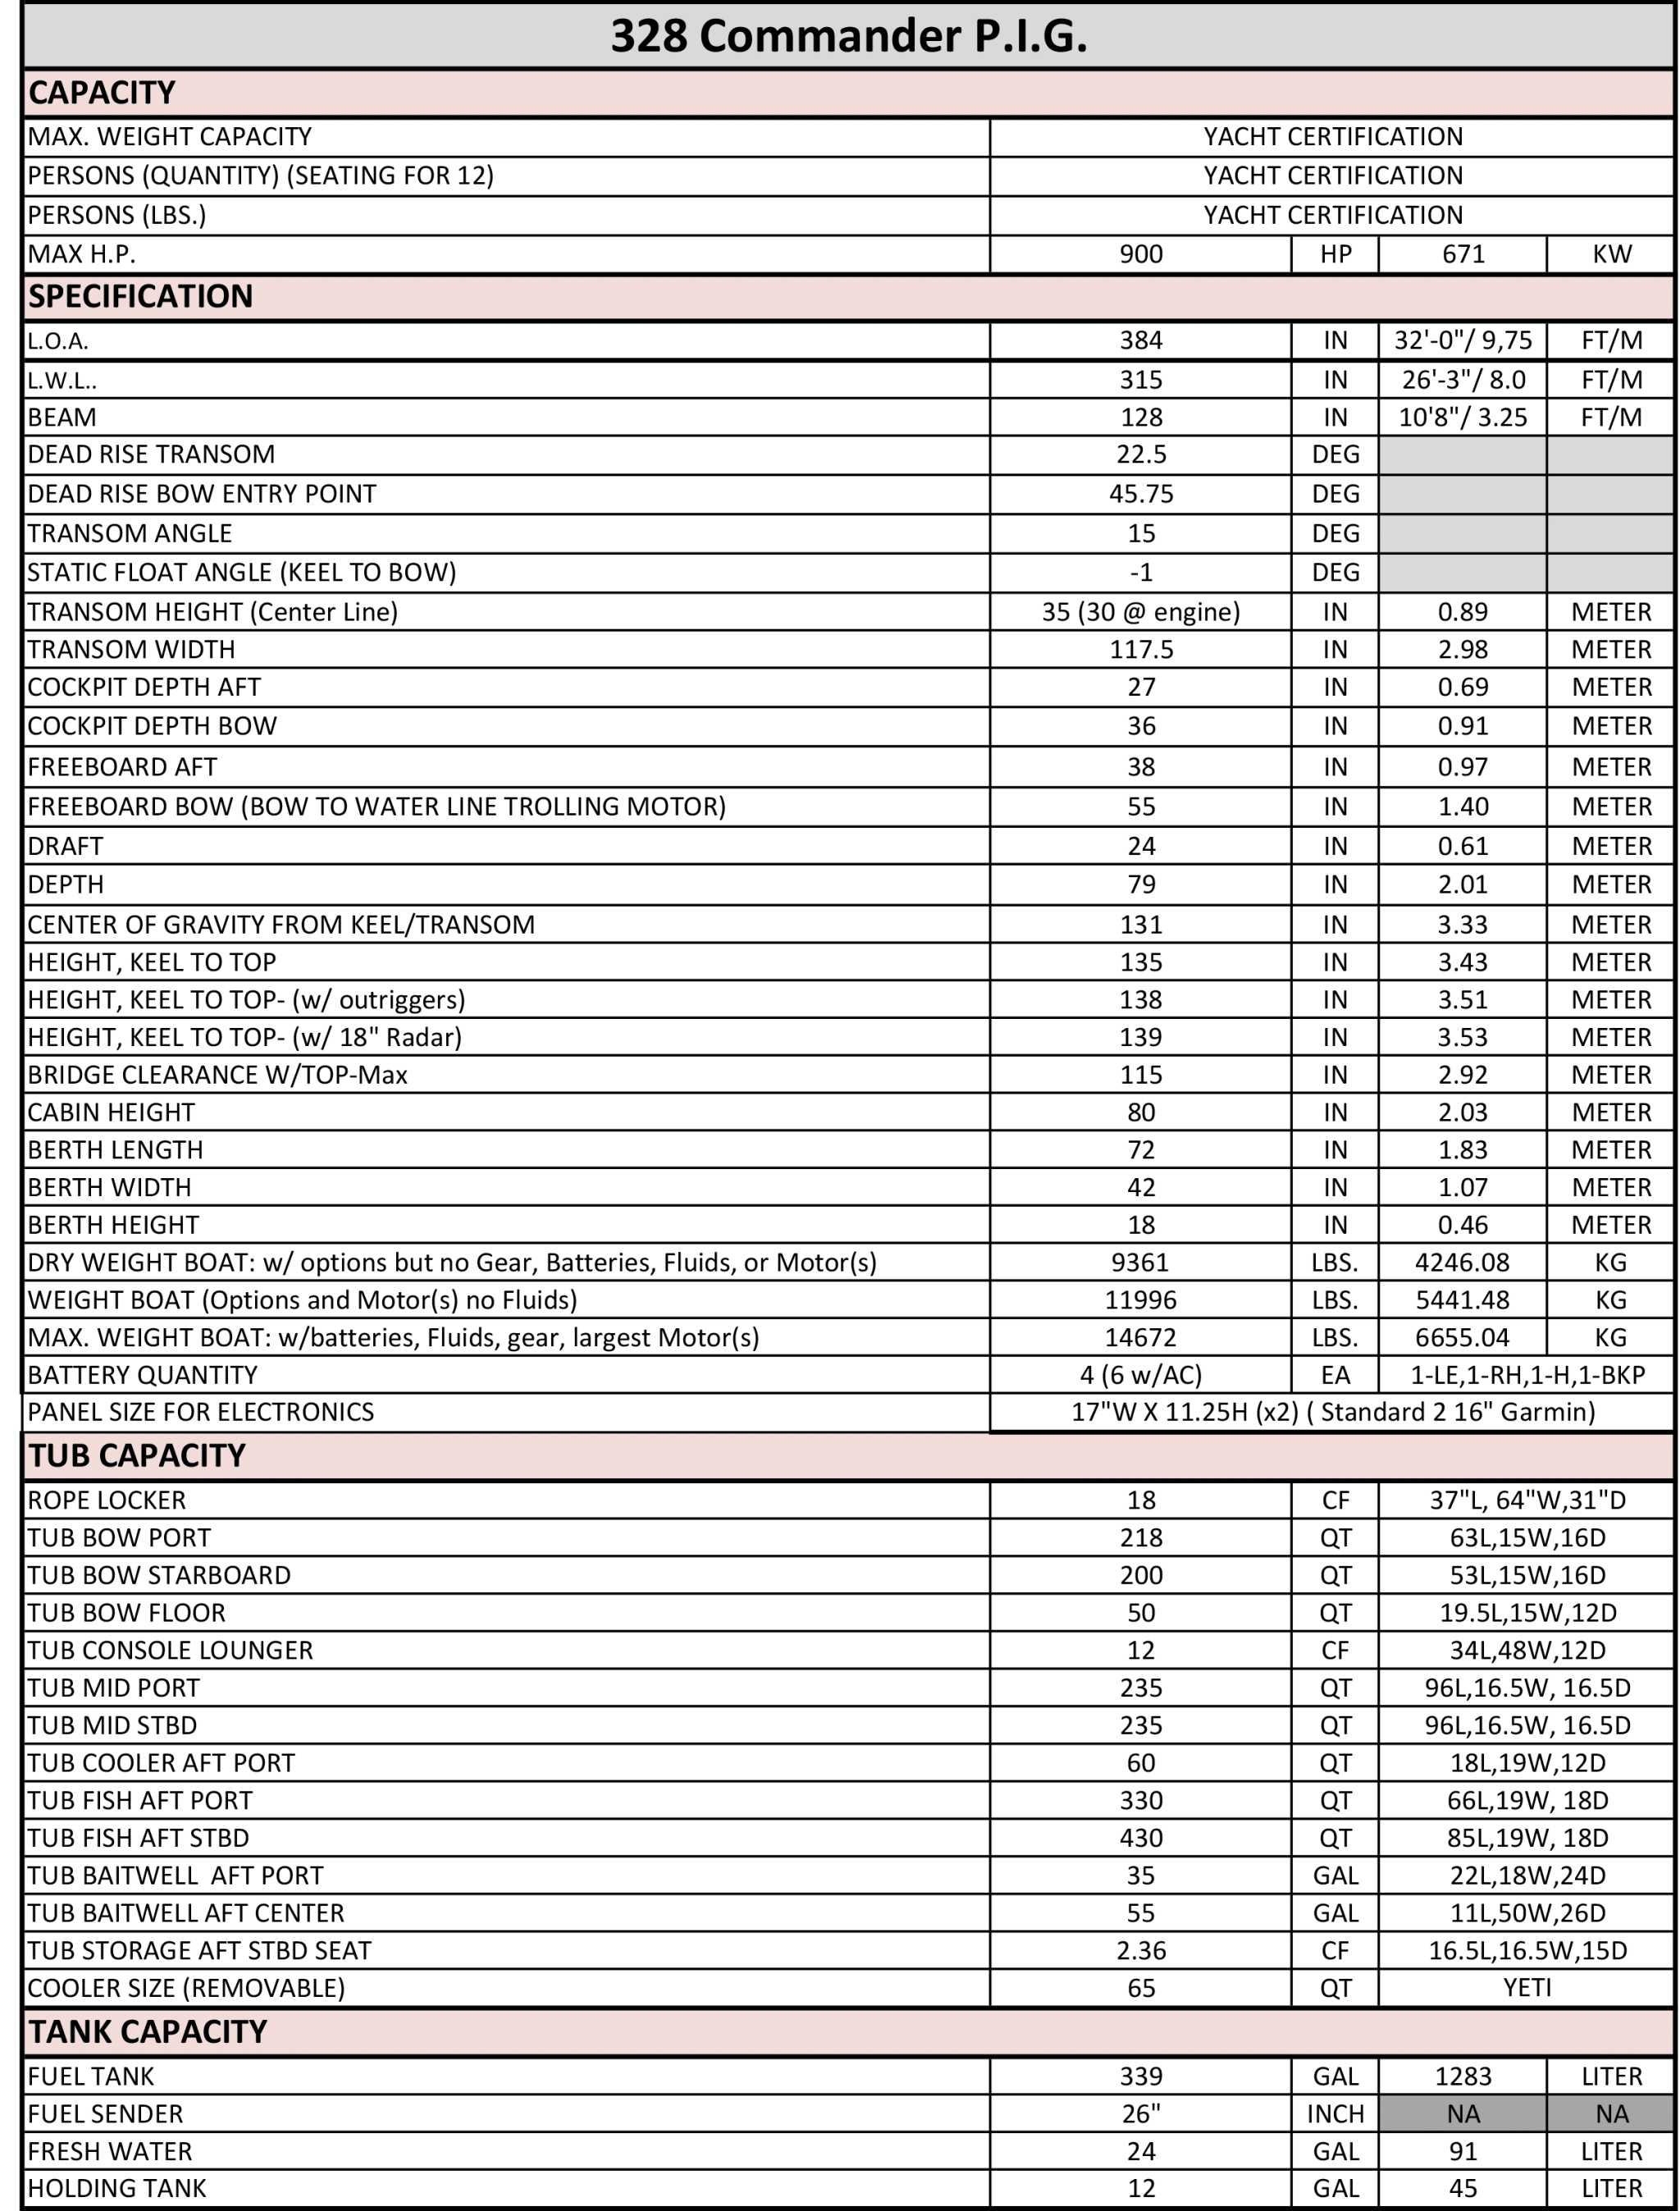Click the 18" Radar height value 139
Image resolution: width=1680 pixels, height=2211 pixels.
click(x=1141, y=1038)
